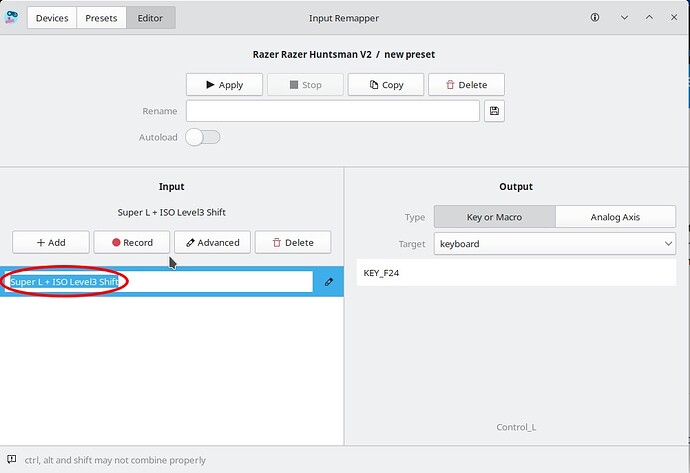
Task: Click the Control_L text under output
Action: point(516,427)
